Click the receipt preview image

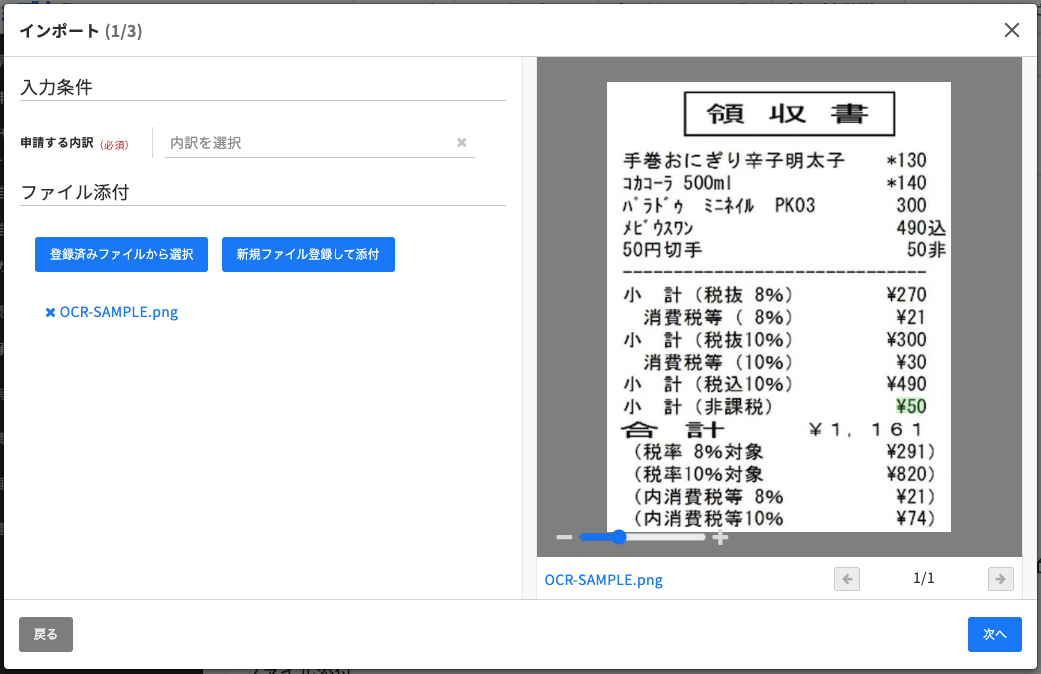[779, 307]
